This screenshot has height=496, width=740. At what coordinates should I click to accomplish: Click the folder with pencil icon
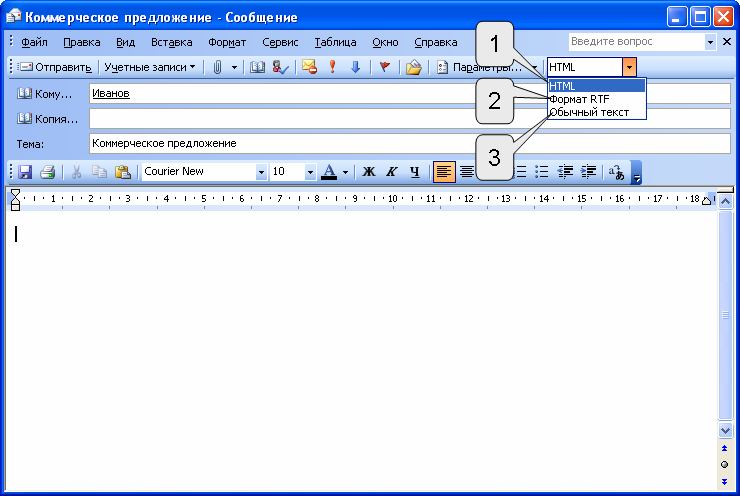413,67
